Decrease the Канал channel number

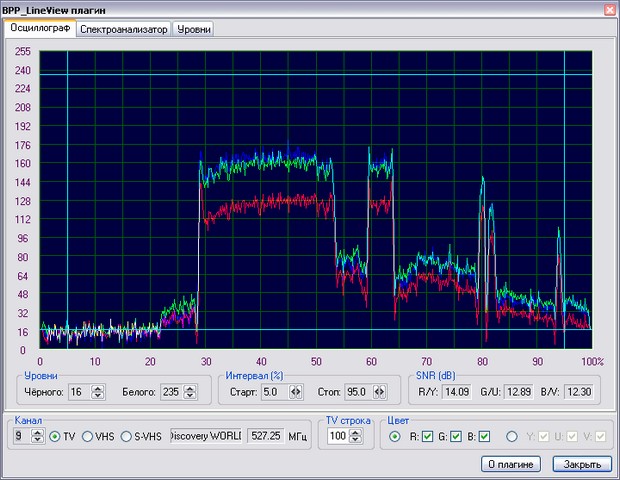pyautogui.click(x=38, y=440)
